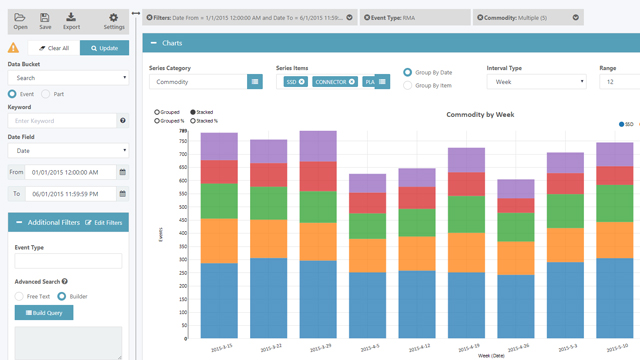Select the Builder radio option

tap(62, 296)
